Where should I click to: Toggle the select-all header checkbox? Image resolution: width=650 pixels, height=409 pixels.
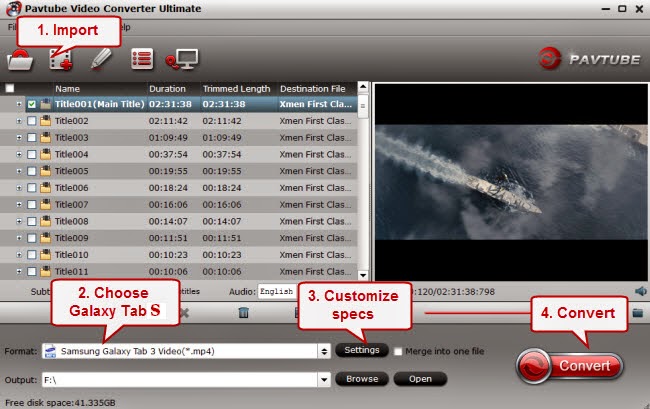(10, 88)
